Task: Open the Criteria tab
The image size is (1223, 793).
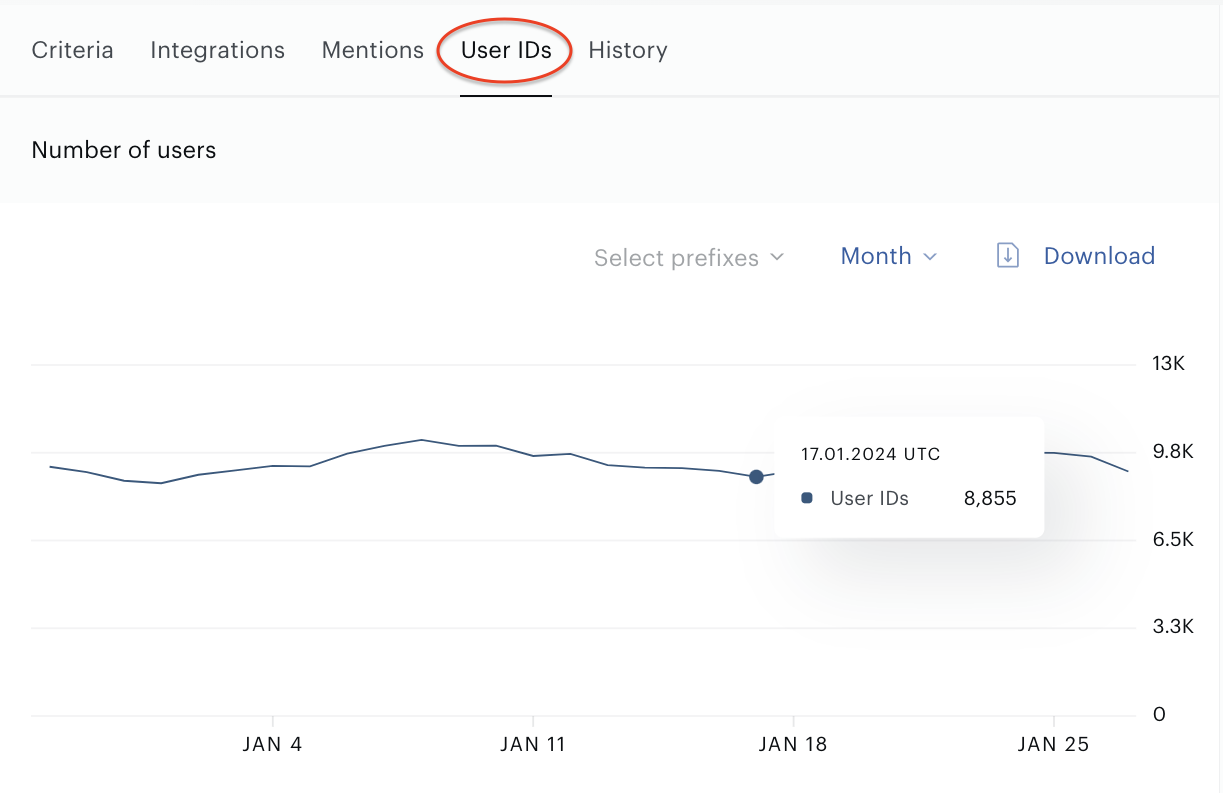Action: [72, 50]
